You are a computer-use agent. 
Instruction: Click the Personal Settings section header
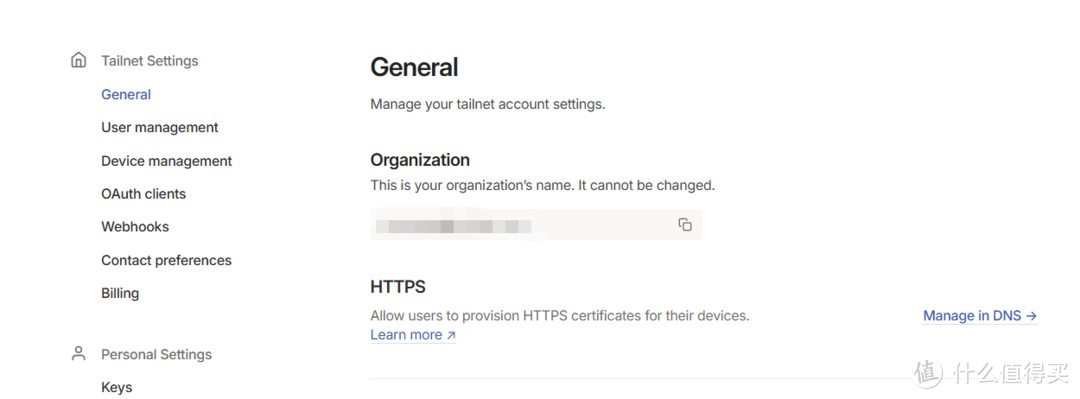156,354
